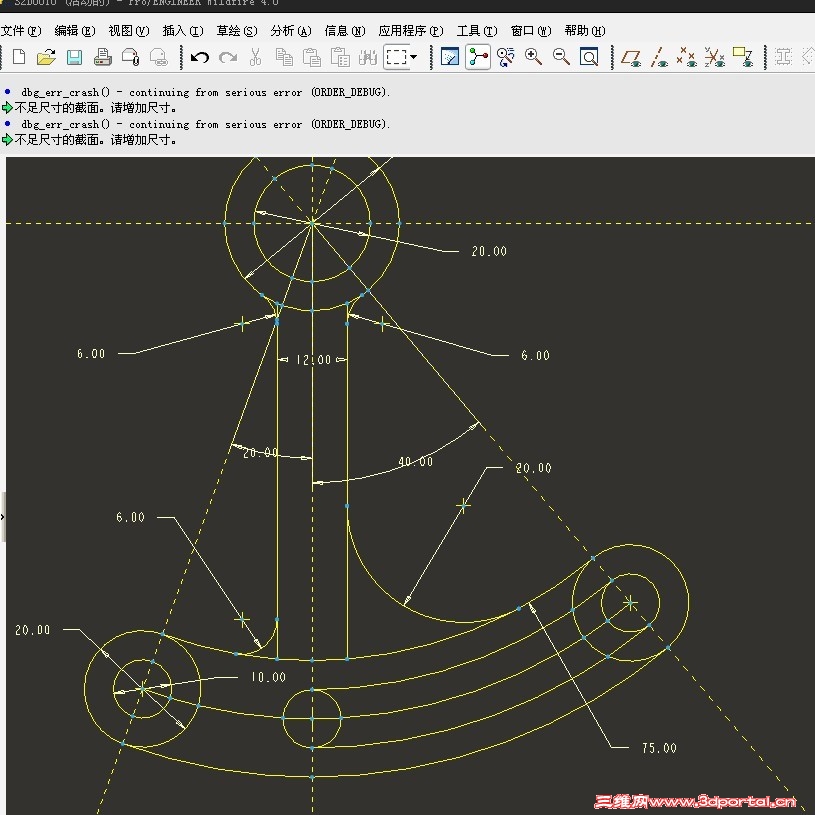Toggle sketch dimension display icon

(x=783, y=57)
